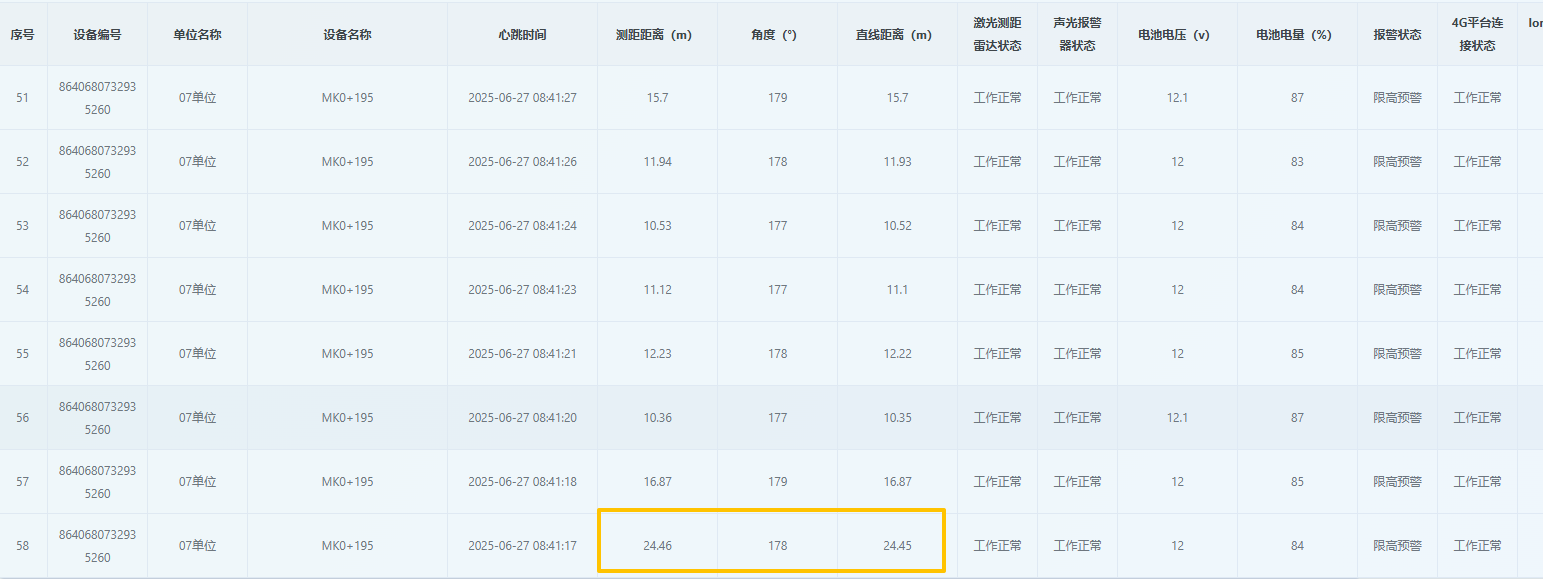The image size is (1543, 579).
Task: Click the 16.87 value in 直线距离 column
Action: [897, 482]
